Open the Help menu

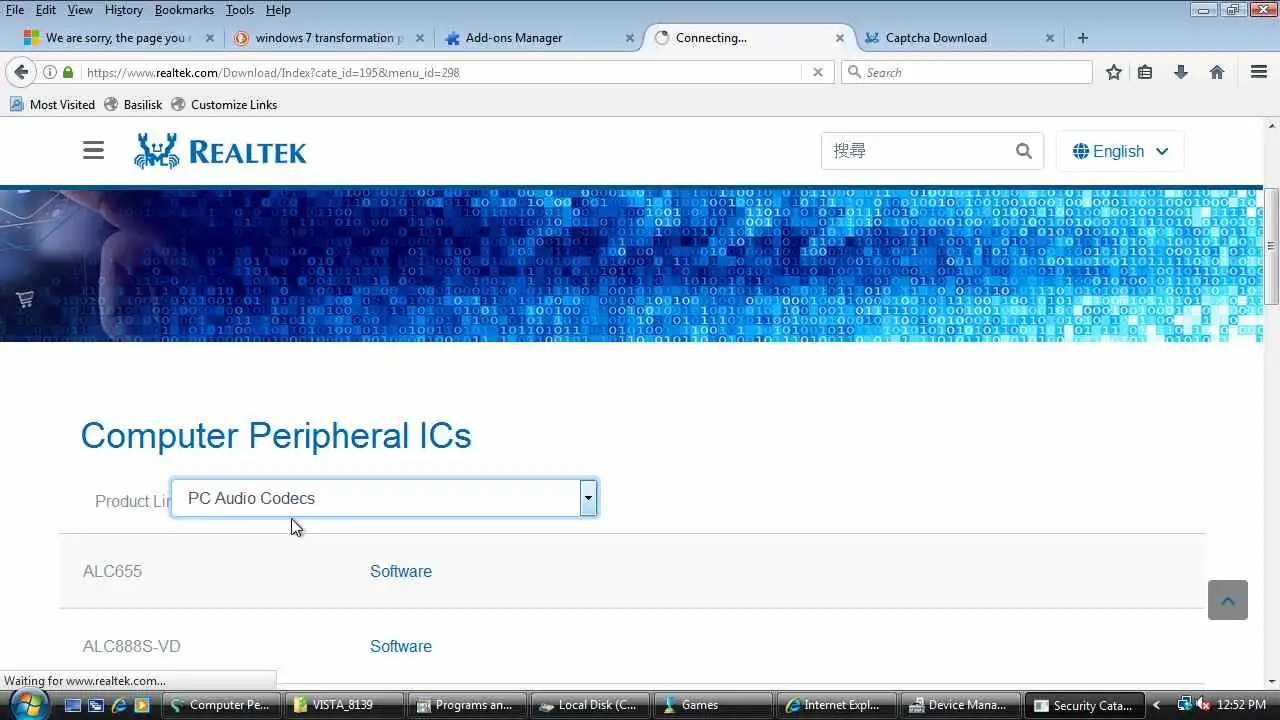pos(278,10)
